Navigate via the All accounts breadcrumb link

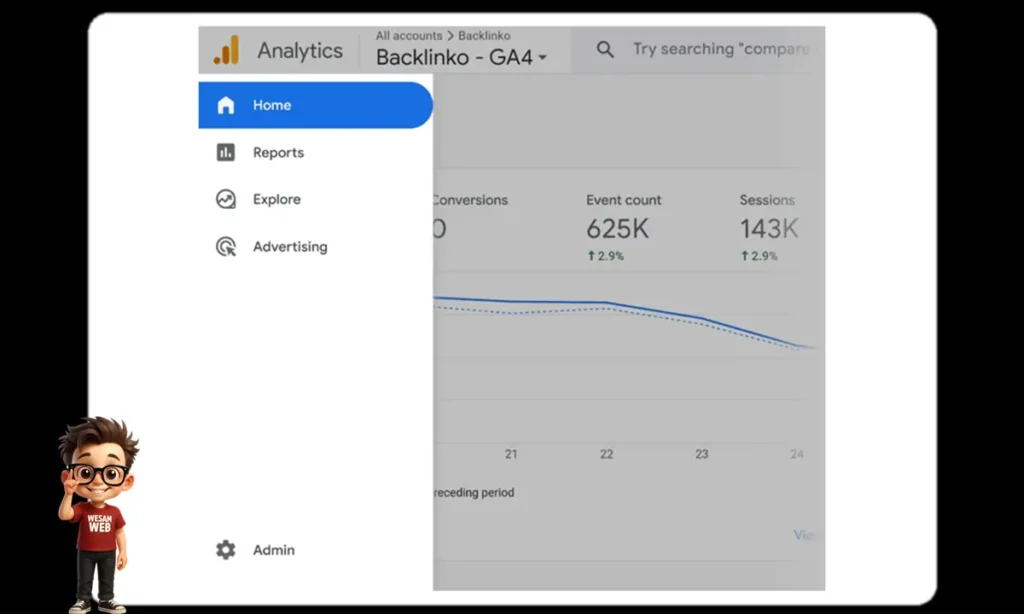(408, 35)
